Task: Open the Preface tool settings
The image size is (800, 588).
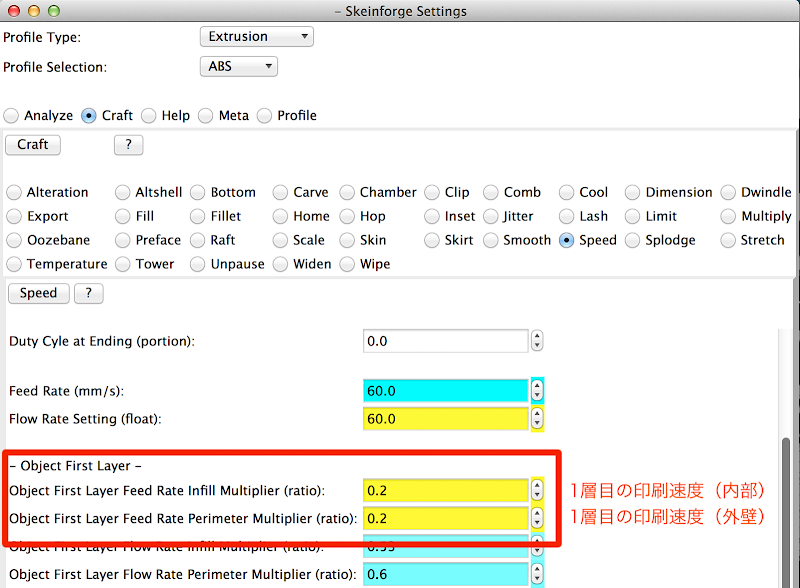Action: click(122, 240)
